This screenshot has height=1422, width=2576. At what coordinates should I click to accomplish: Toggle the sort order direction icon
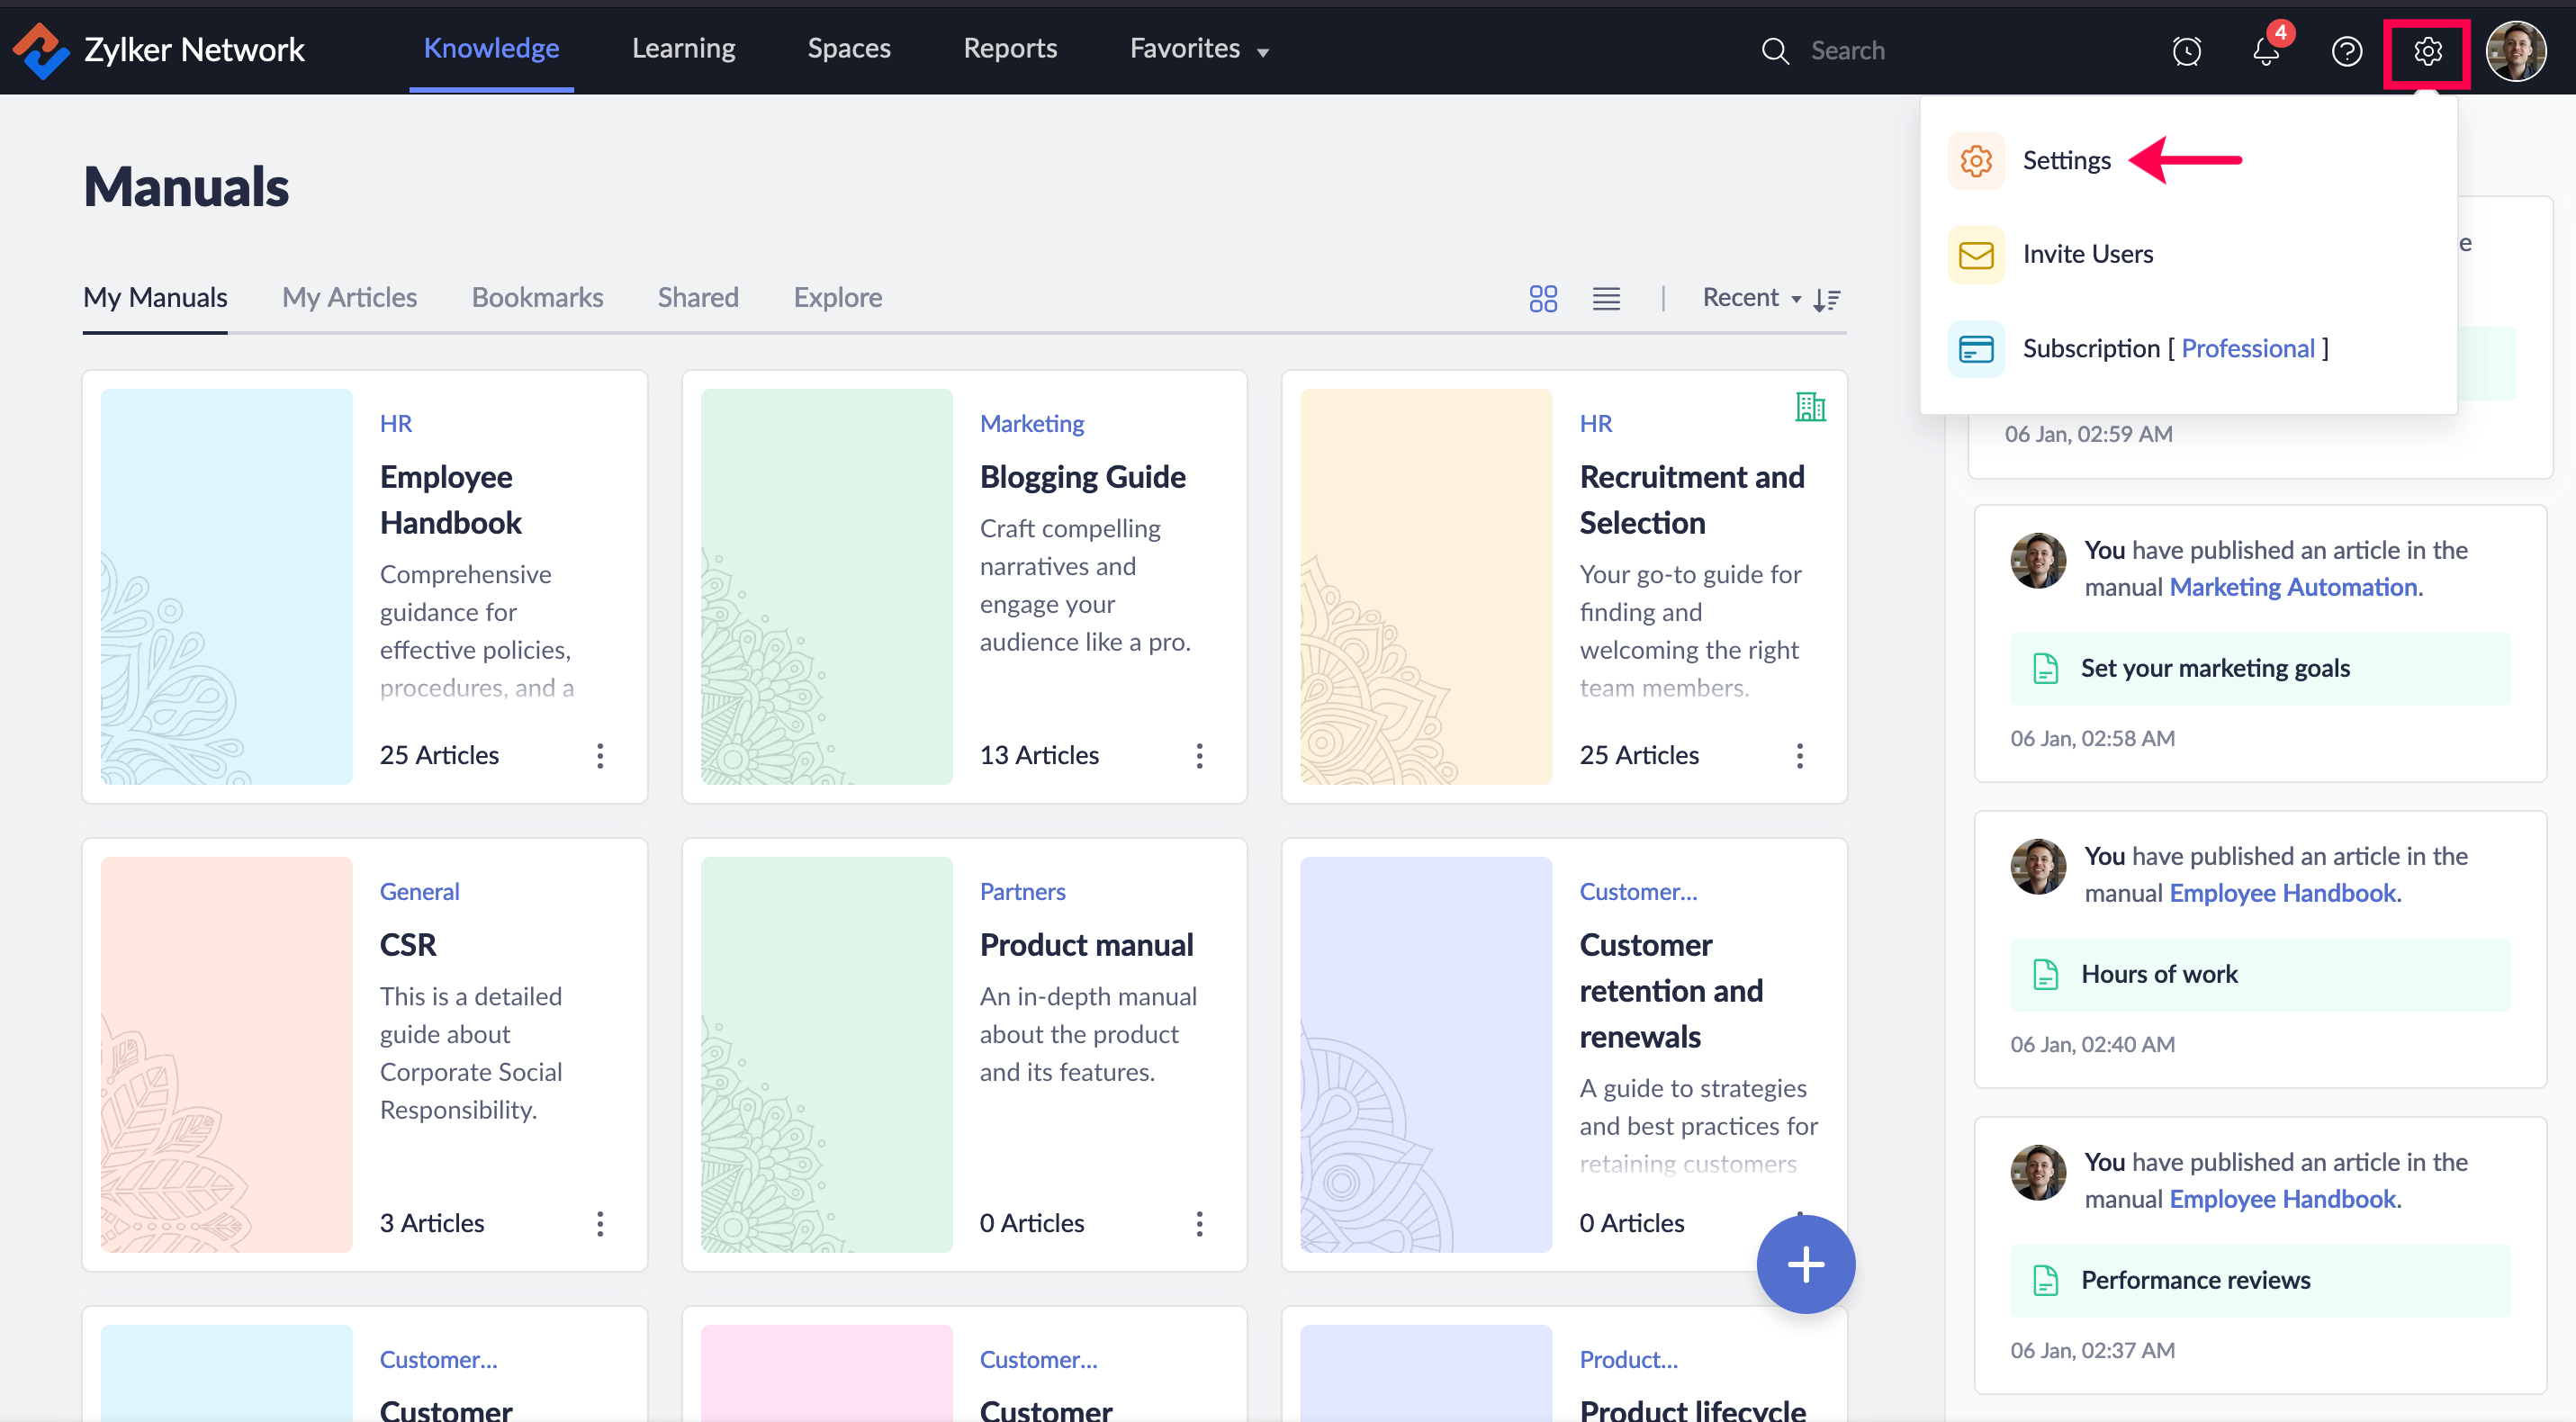tap(1827, 299)
